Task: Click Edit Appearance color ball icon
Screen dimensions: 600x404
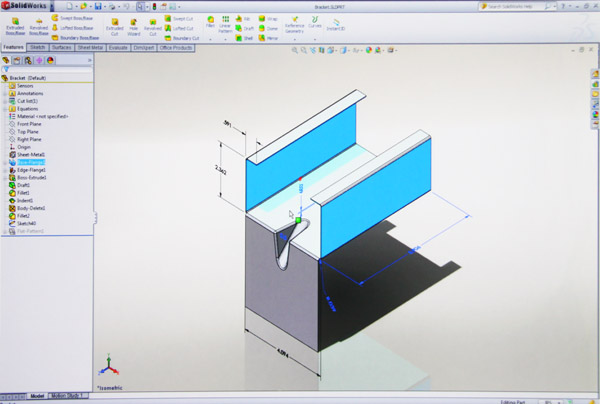Action: (368, 50)
